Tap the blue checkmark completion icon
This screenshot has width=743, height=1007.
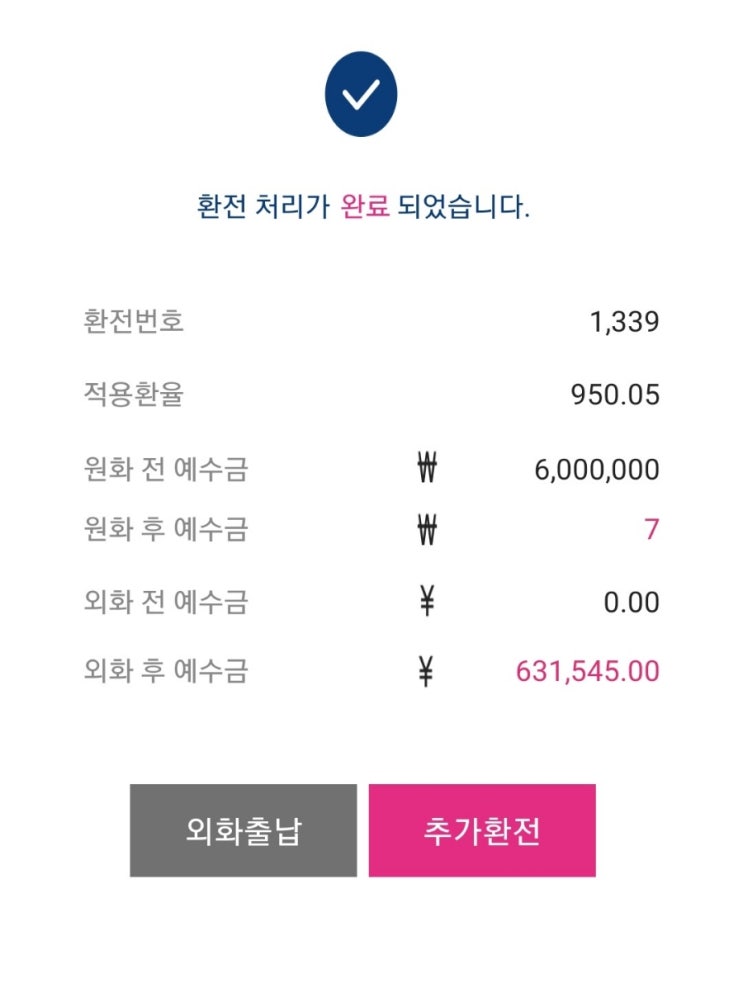(361, 94)
